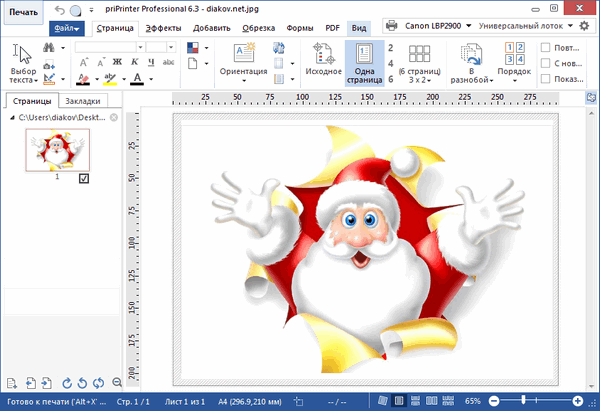
Task: Choose 2 pages per sheet
Action: click(x=390, y=48)
